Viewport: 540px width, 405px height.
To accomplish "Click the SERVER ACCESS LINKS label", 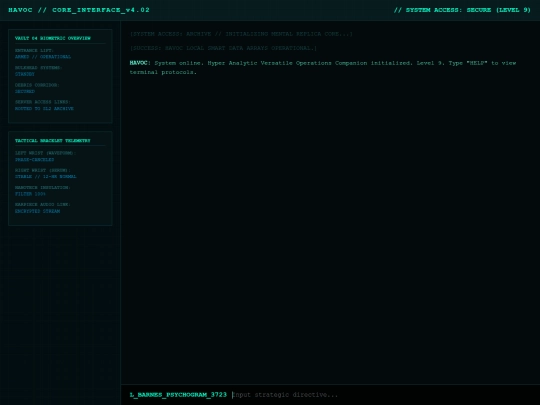I will click(x=43, y=102).
